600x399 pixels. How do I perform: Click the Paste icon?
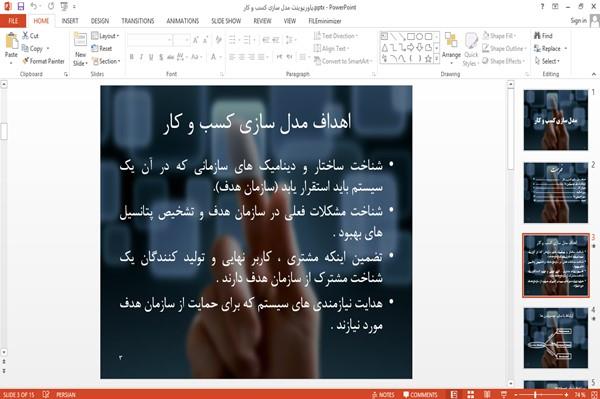pyautogui.click(x=11, y=41)
